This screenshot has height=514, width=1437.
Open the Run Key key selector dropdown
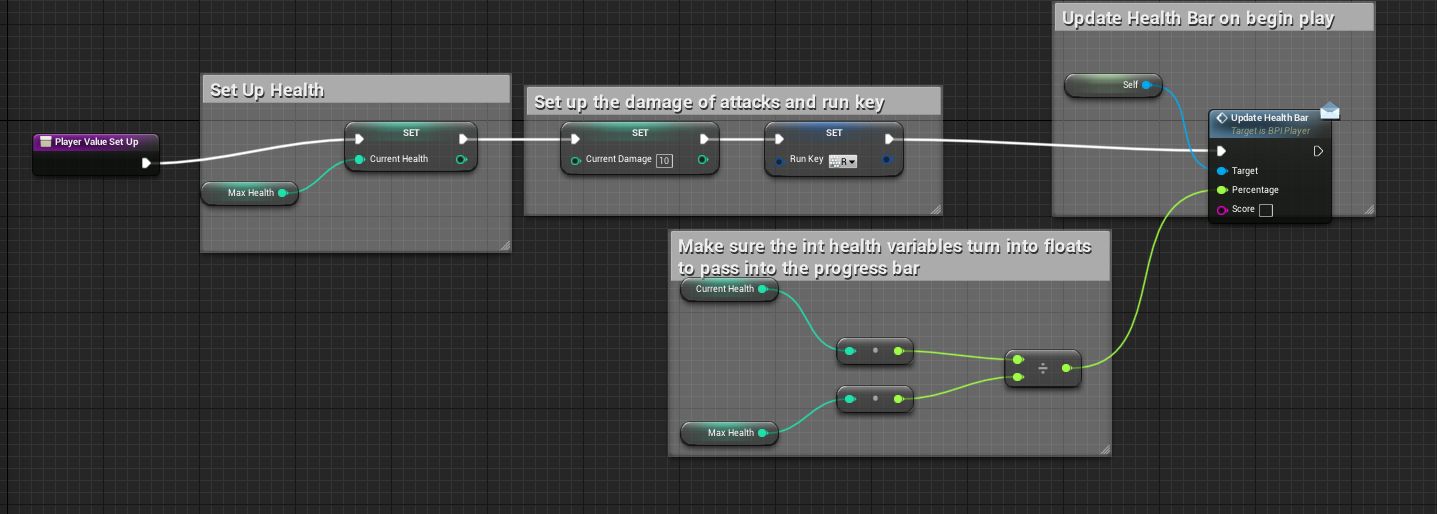[x=843, y=160]
